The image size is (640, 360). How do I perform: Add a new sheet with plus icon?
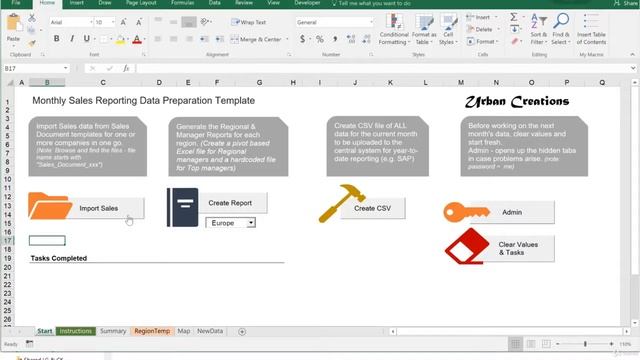click(242, 331)
